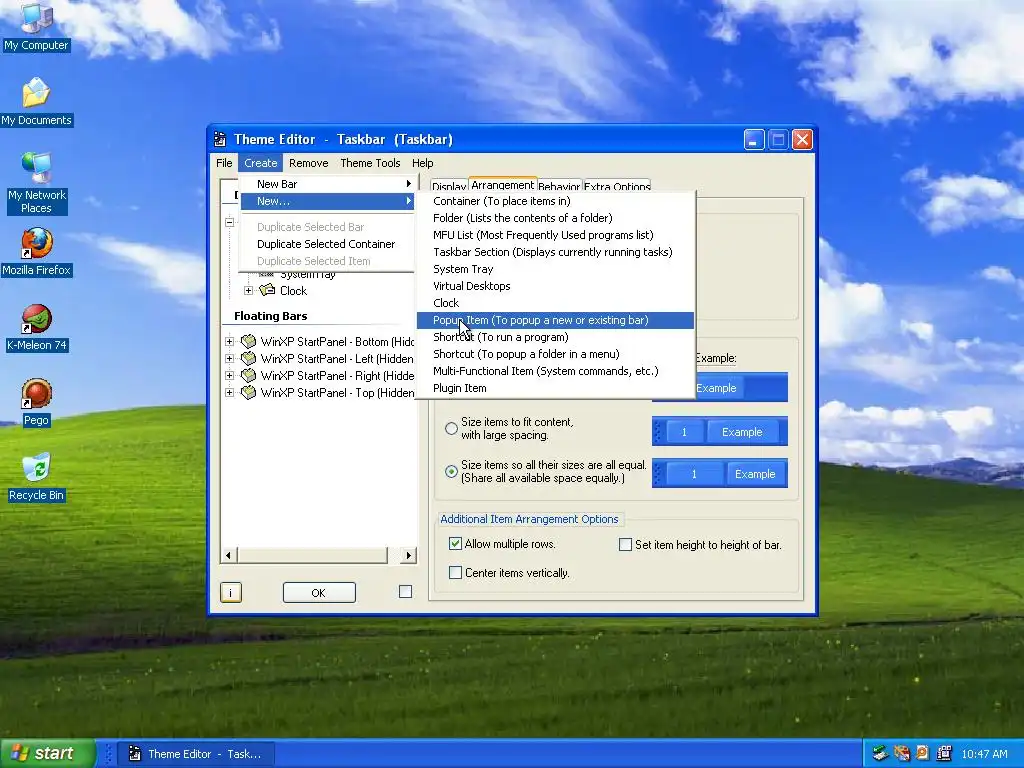Select the Clock folder icon in tree
This screenshot has height=768, width=1024.
(267, 290)
